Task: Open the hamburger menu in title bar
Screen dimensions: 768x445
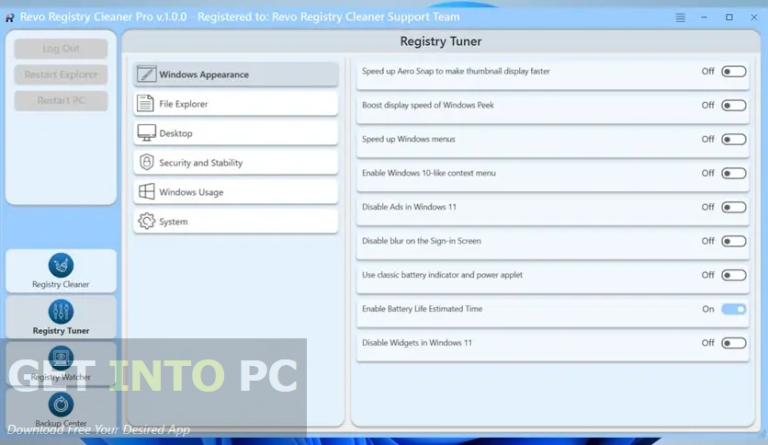Action: pos(681,17)
